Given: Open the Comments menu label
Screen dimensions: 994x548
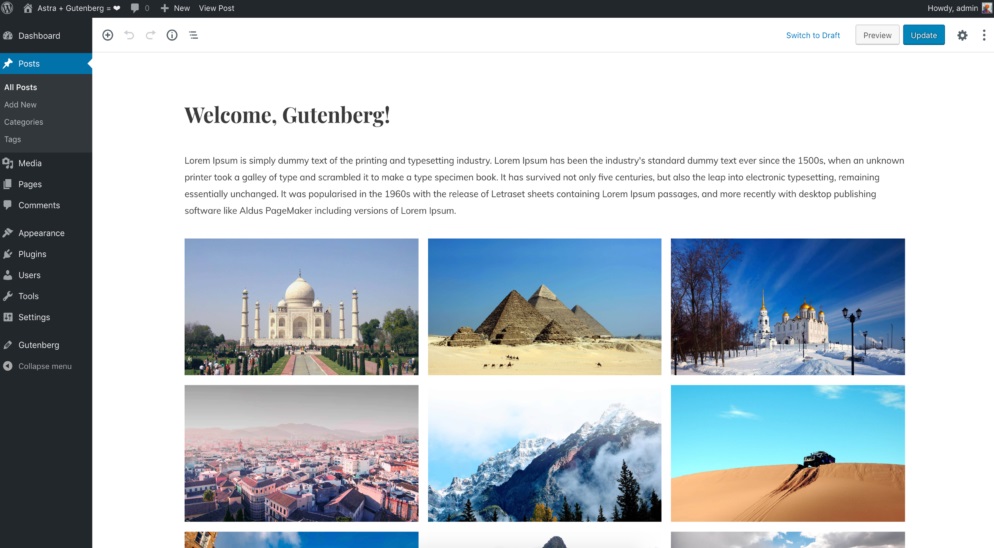Looking at the screenshot, I should tap(39, 205).
